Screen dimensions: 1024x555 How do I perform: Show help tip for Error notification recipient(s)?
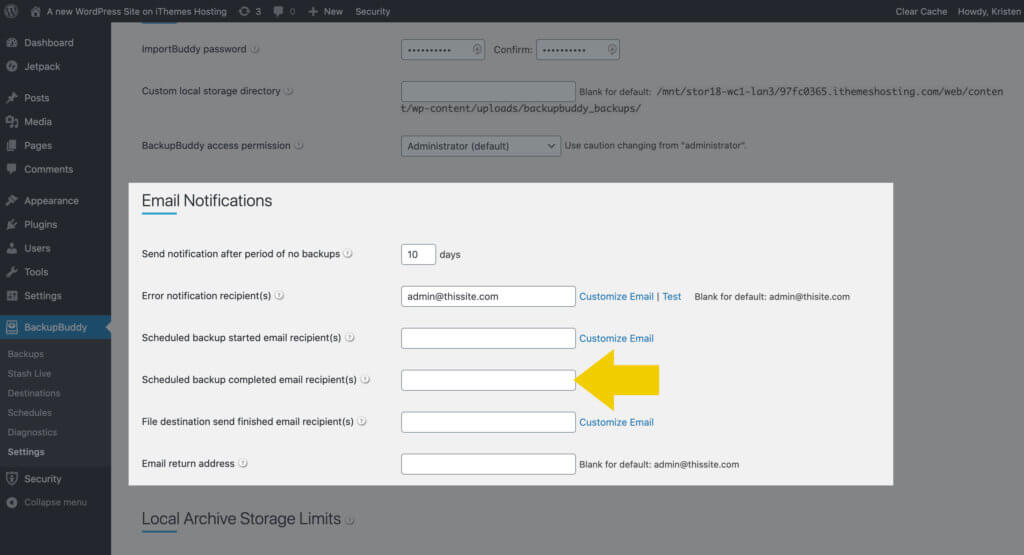(x=279, y=296)
